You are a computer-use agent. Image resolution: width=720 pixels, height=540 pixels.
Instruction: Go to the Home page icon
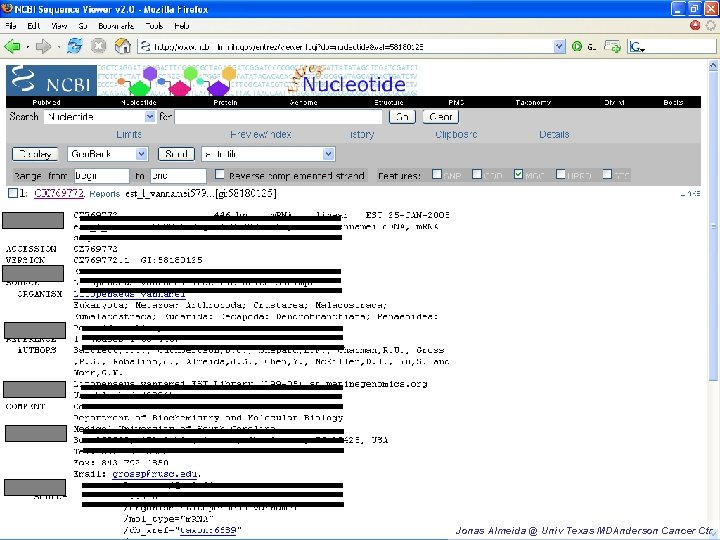[x=123, y=46]
